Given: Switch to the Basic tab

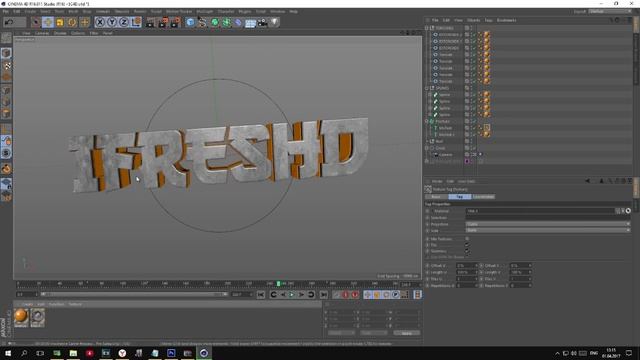Looking at the screenshot, I should [436, 197].
